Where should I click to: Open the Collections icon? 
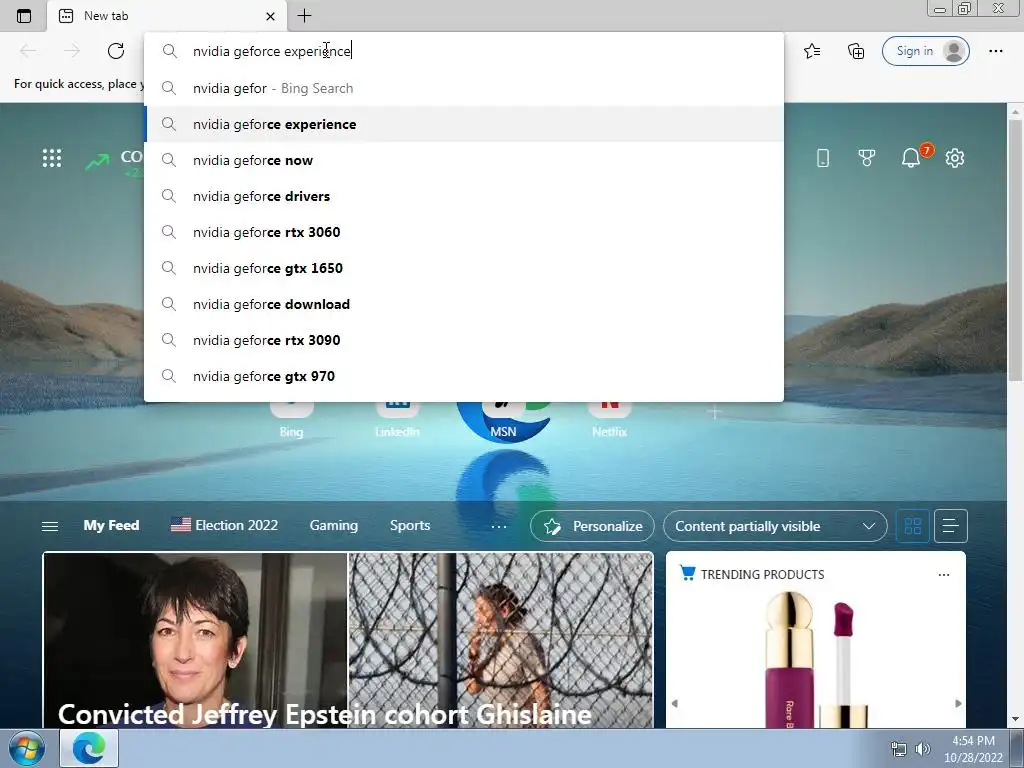coord(856,51)
